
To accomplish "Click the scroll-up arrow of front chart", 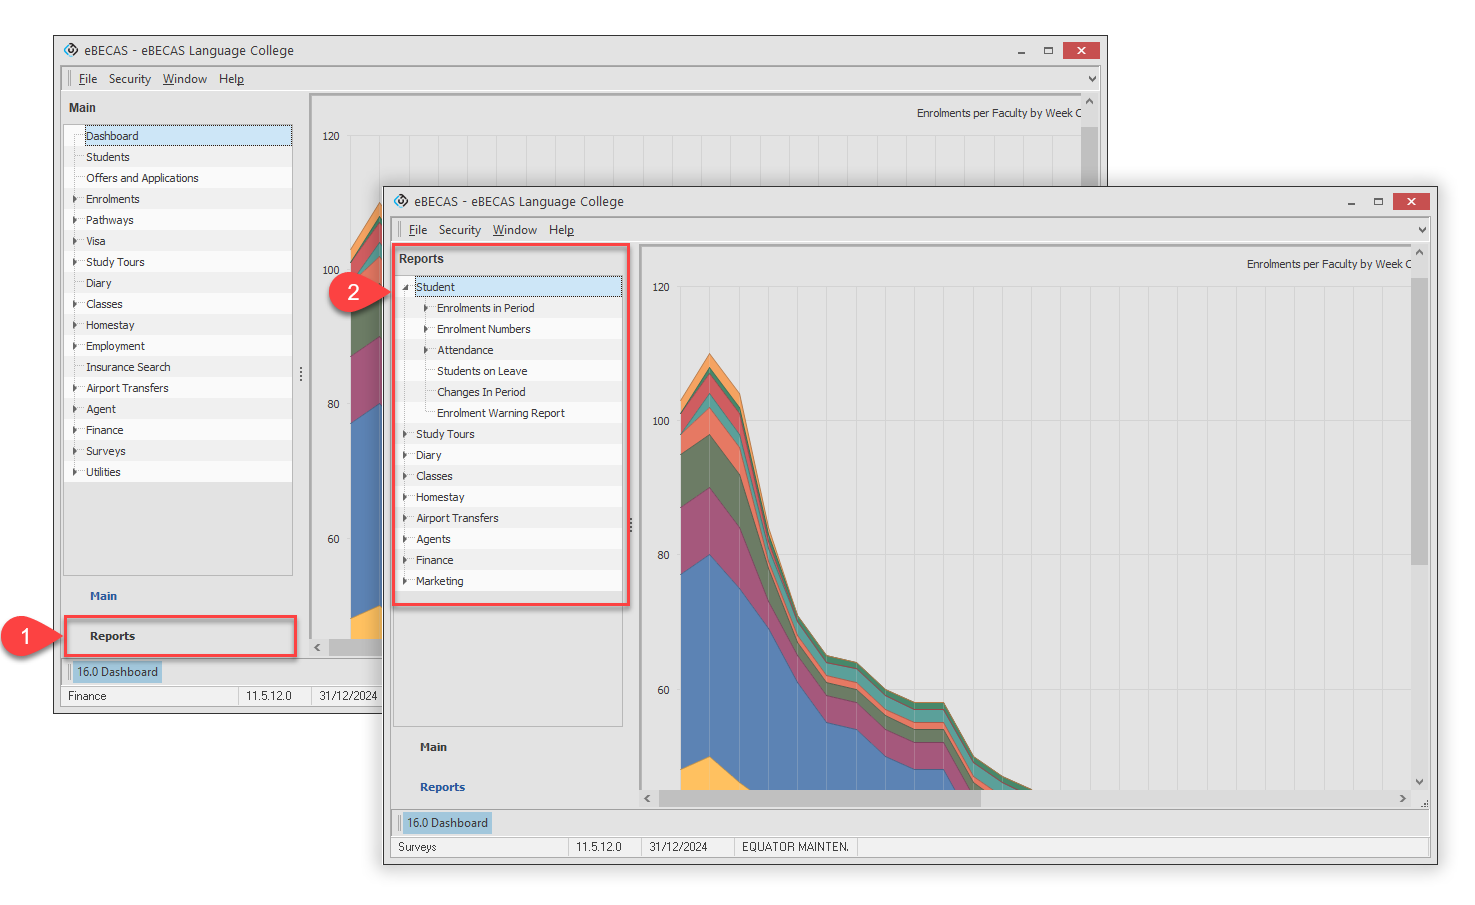I will (1419, 253).
